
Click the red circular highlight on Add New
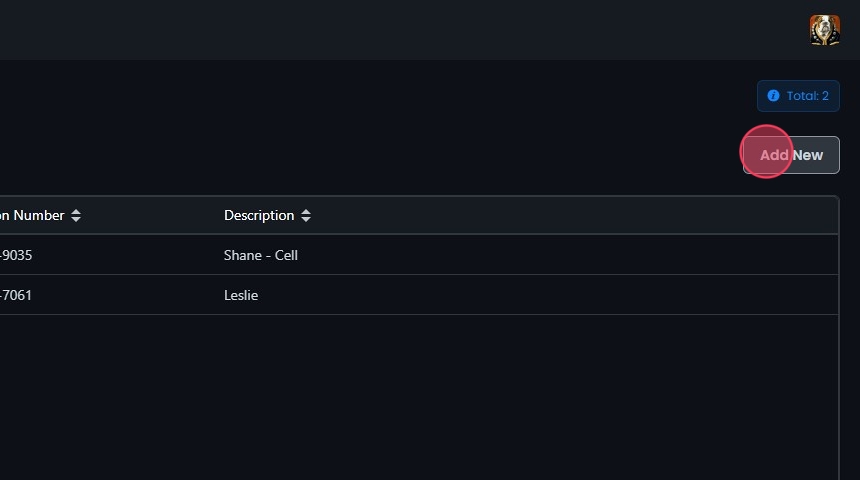click(x=766, y=152)
